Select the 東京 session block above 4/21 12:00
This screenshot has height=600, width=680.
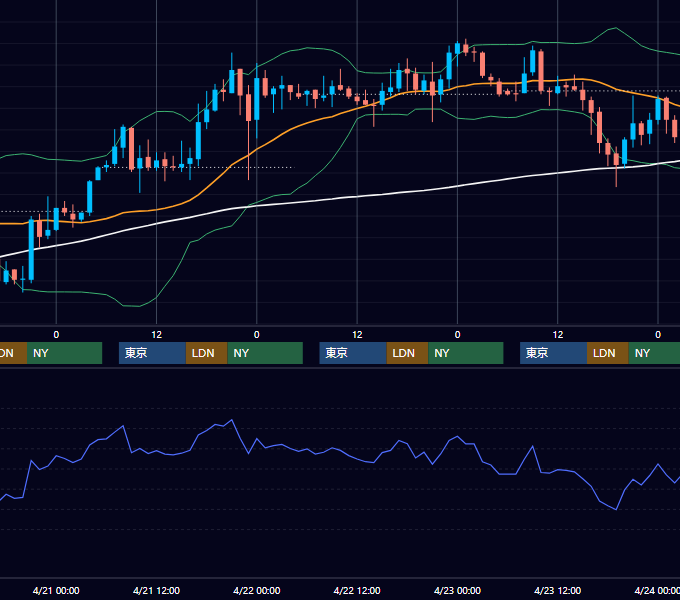(152, 353)
